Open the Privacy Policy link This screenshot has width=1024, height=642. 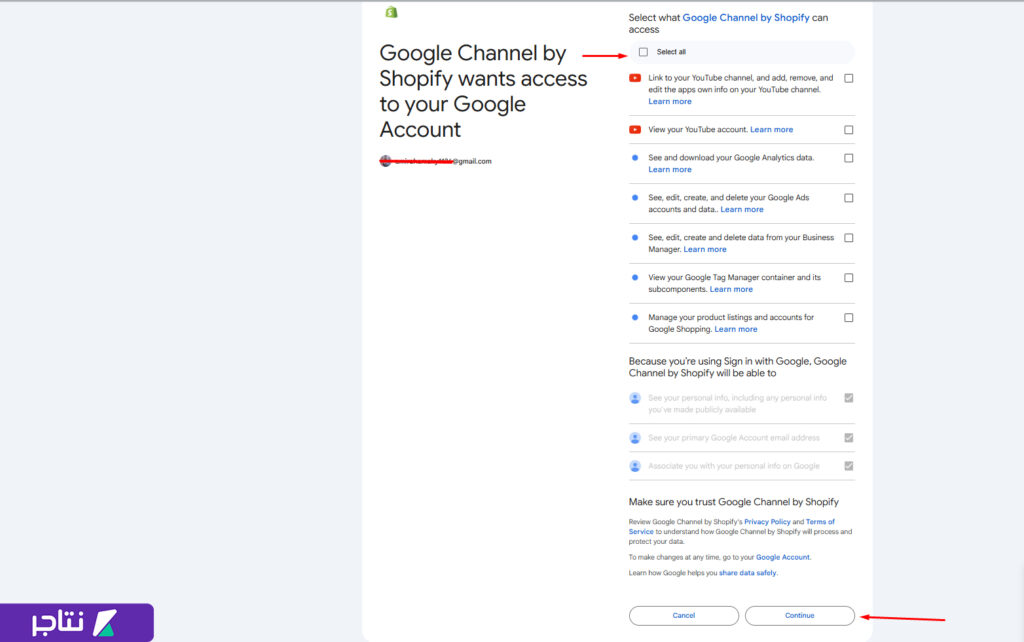pos(767,521)
